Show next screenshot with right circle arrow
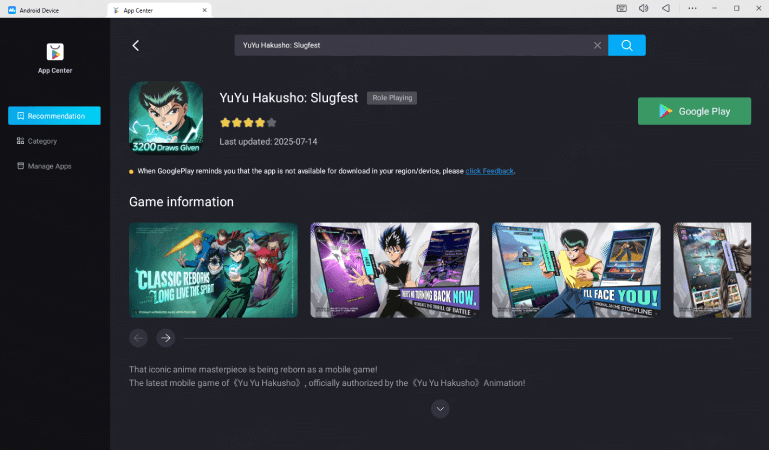The width and height of the screenshot is (769, 450). (166, 338)
